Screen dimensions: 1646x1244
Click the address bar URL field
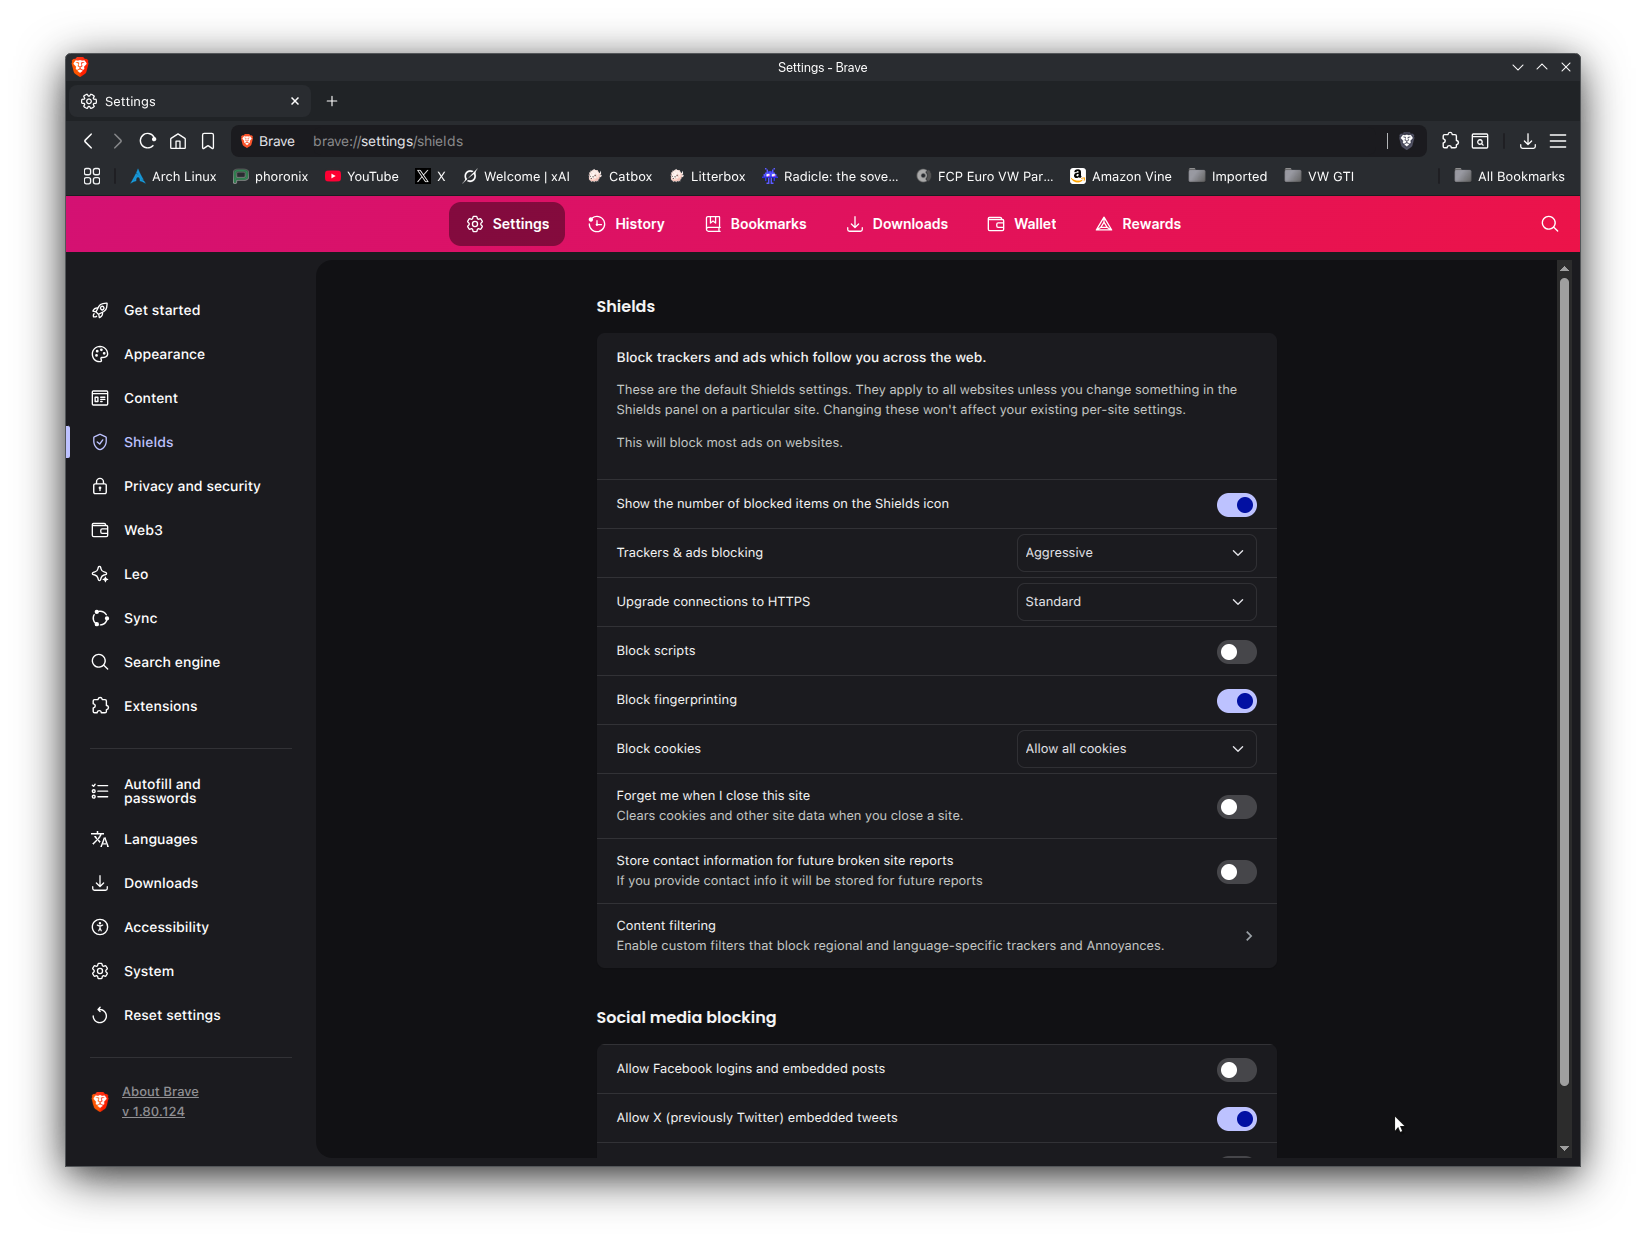pyautogui.click(x=810, y=141)
